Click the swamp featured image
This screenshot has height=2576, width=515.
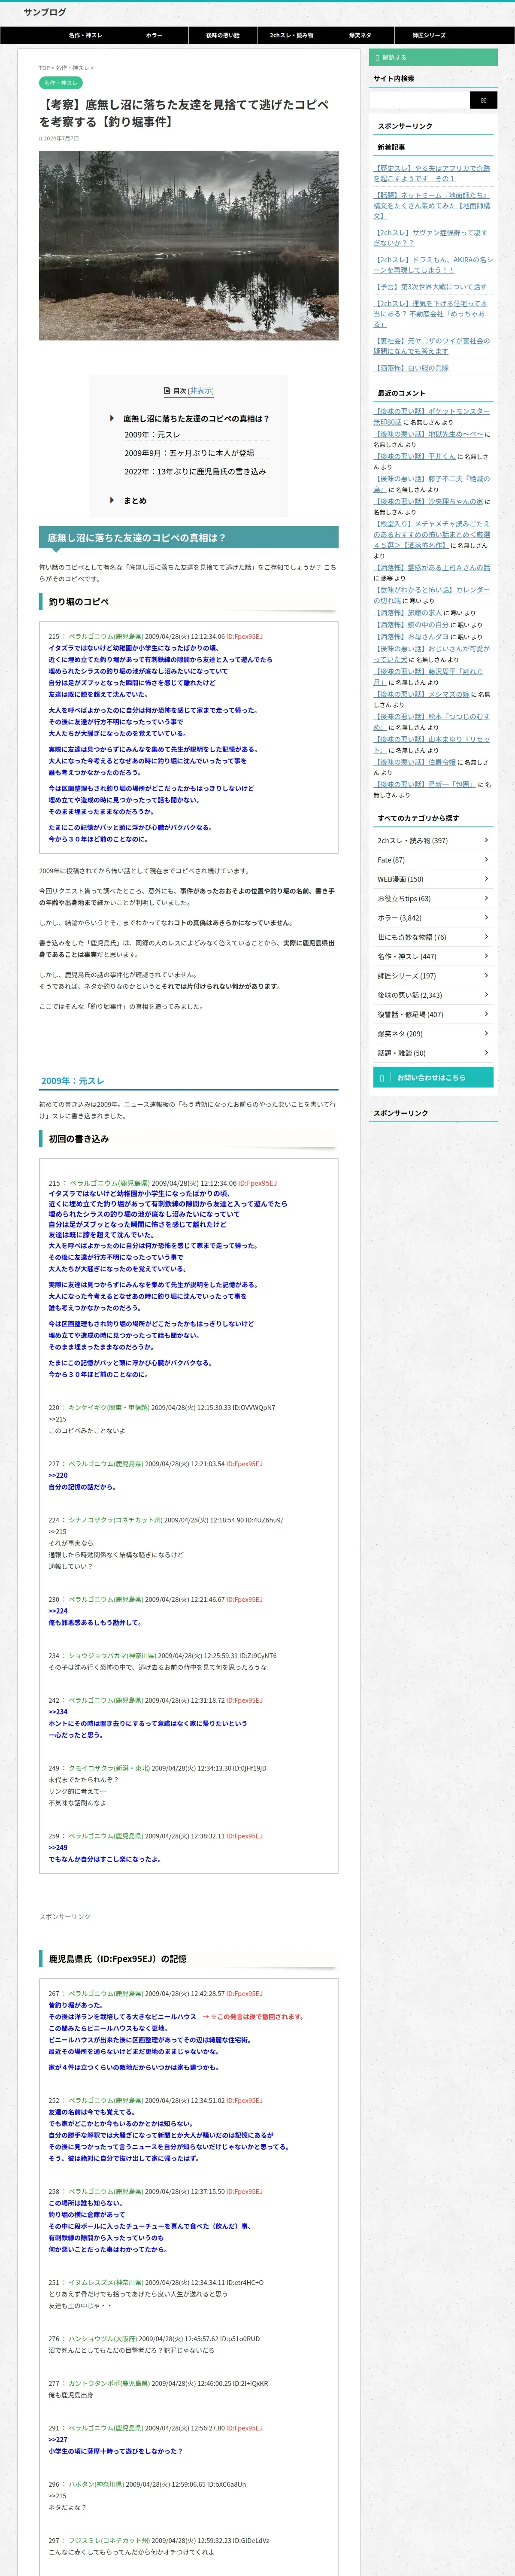point(189,246)
